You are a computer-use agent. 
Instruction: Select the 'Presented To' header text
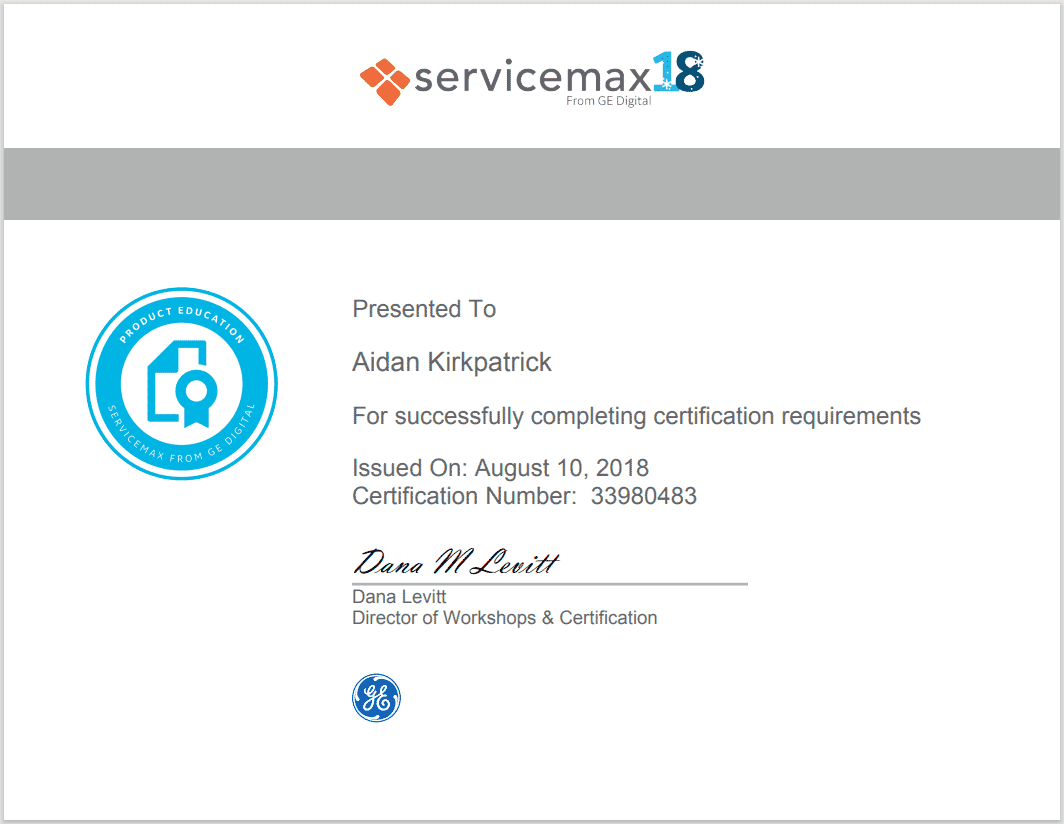423,309
